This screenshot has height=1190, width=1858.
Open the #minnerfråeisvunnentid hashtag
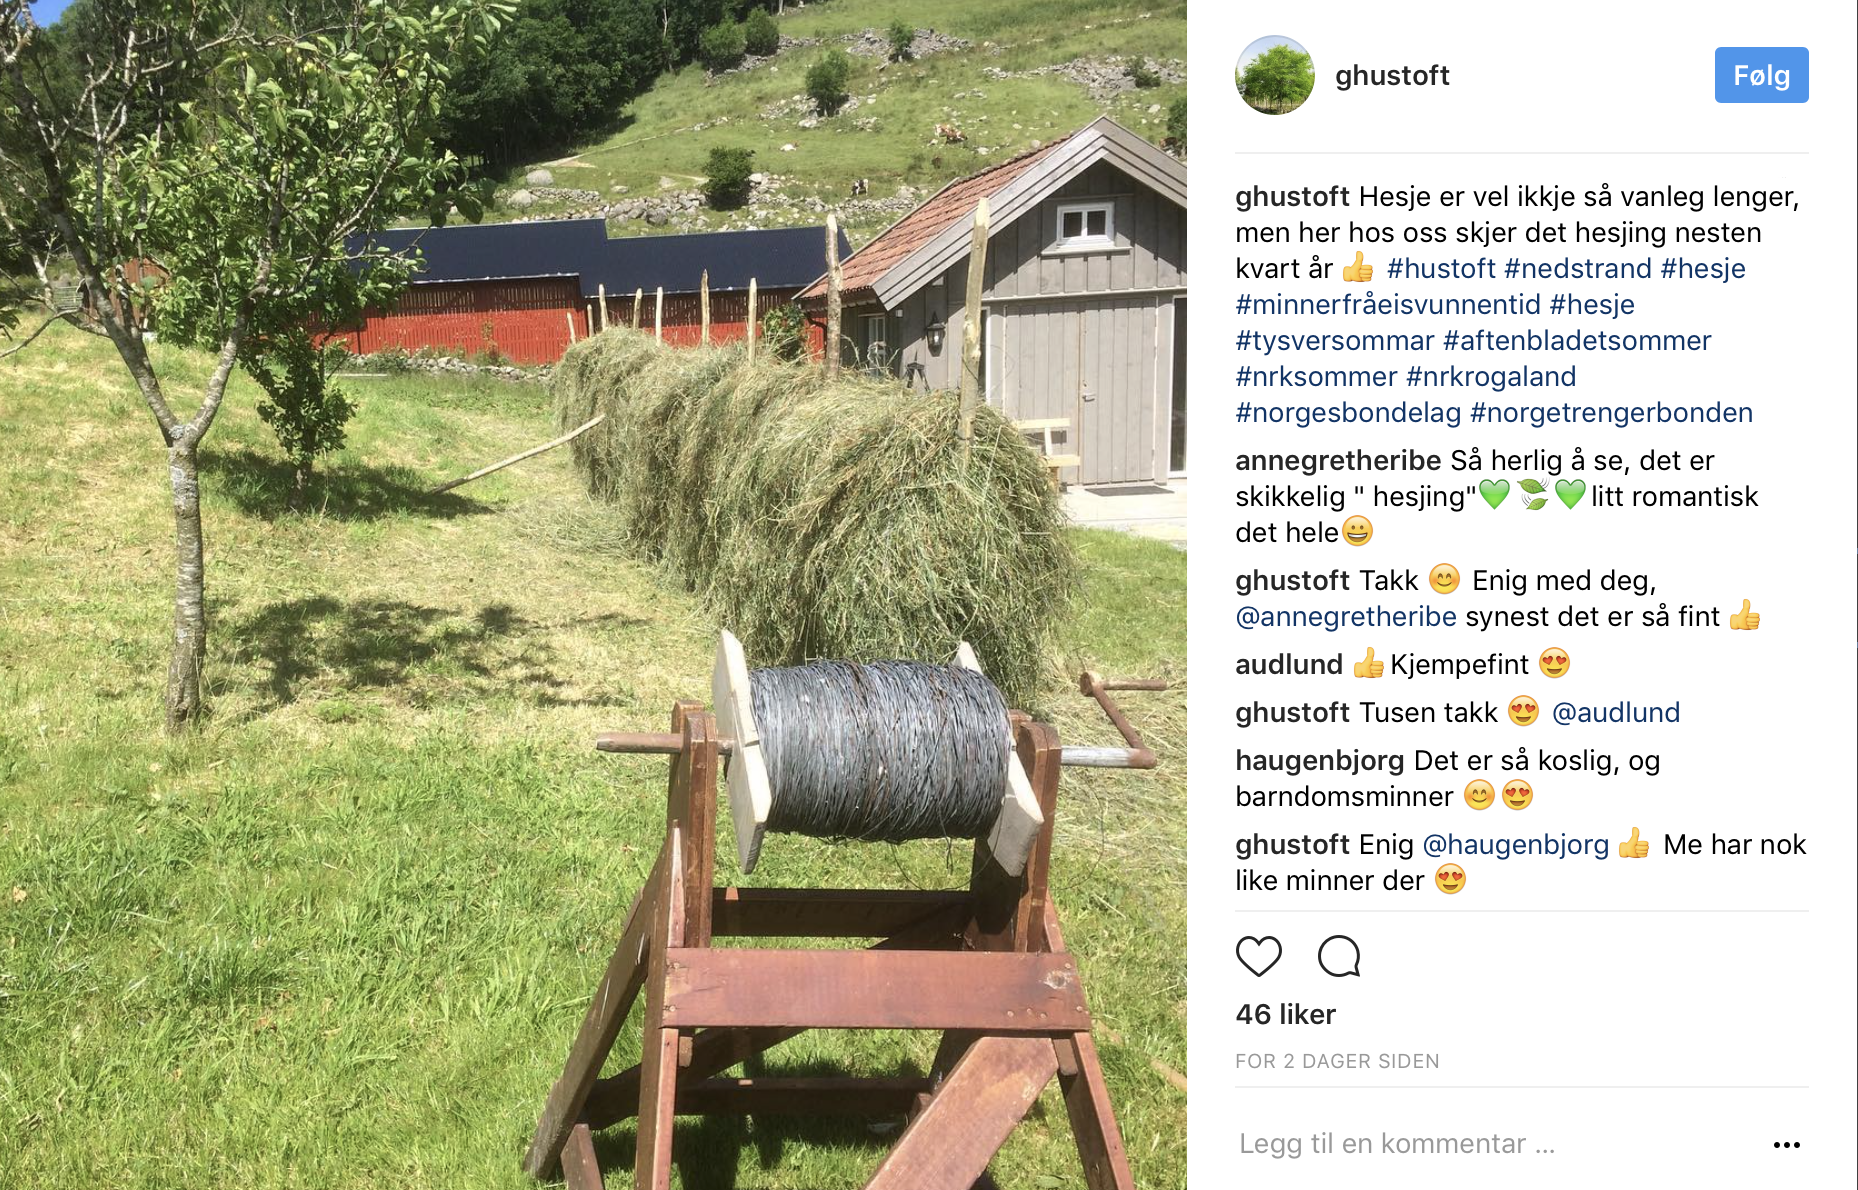(x=1388, y=304)
